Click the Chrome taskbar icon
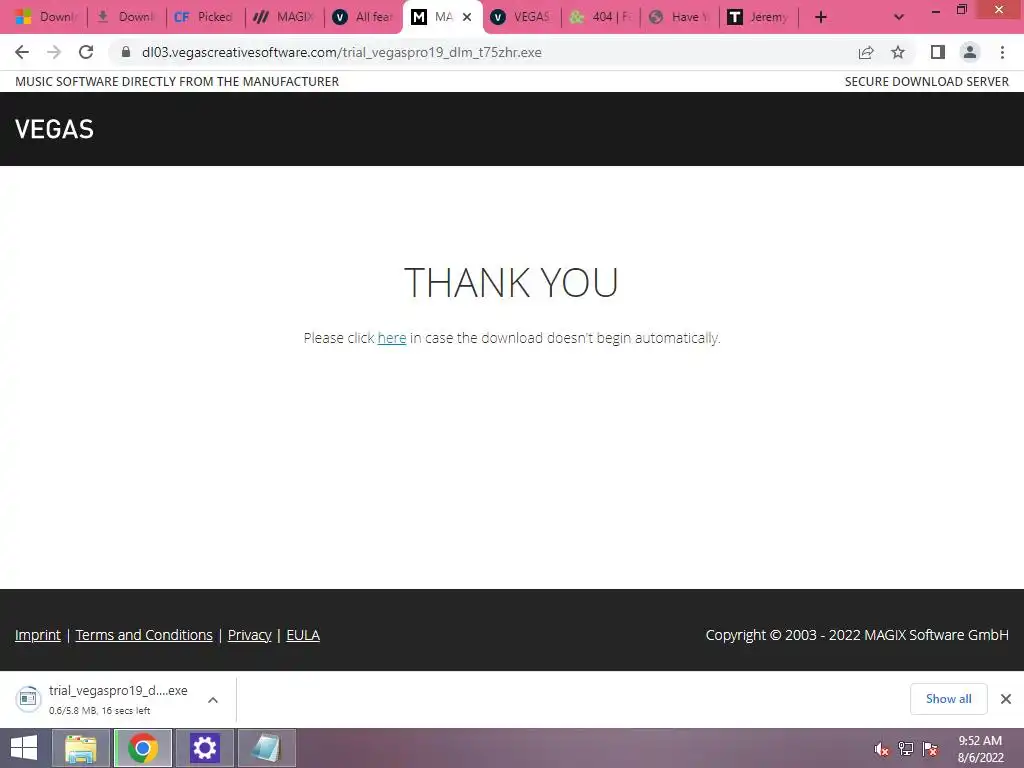The height and width of the screenshot is (768, 1024). click(143, 748)
